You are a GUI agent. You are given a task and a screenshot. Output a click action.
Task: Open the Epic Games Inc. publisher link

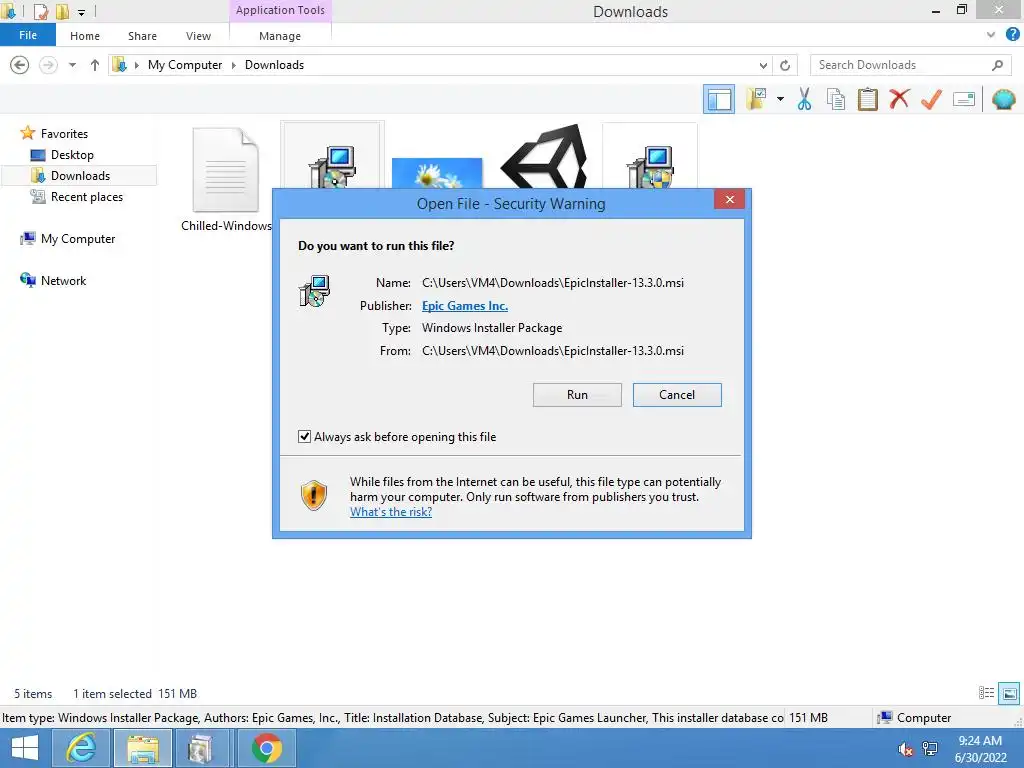(464, 306)
